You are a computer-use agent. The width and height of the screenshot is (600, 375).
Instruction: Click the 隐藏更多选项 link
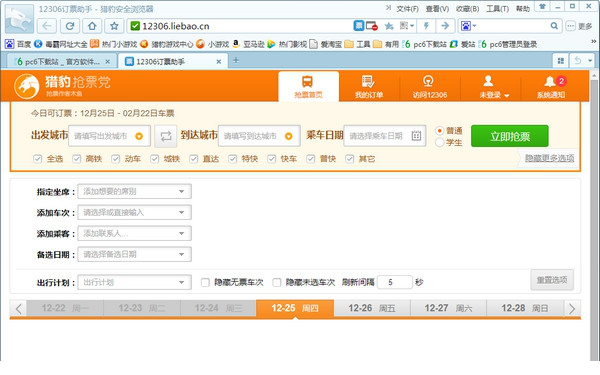click(x=549, y=158)
